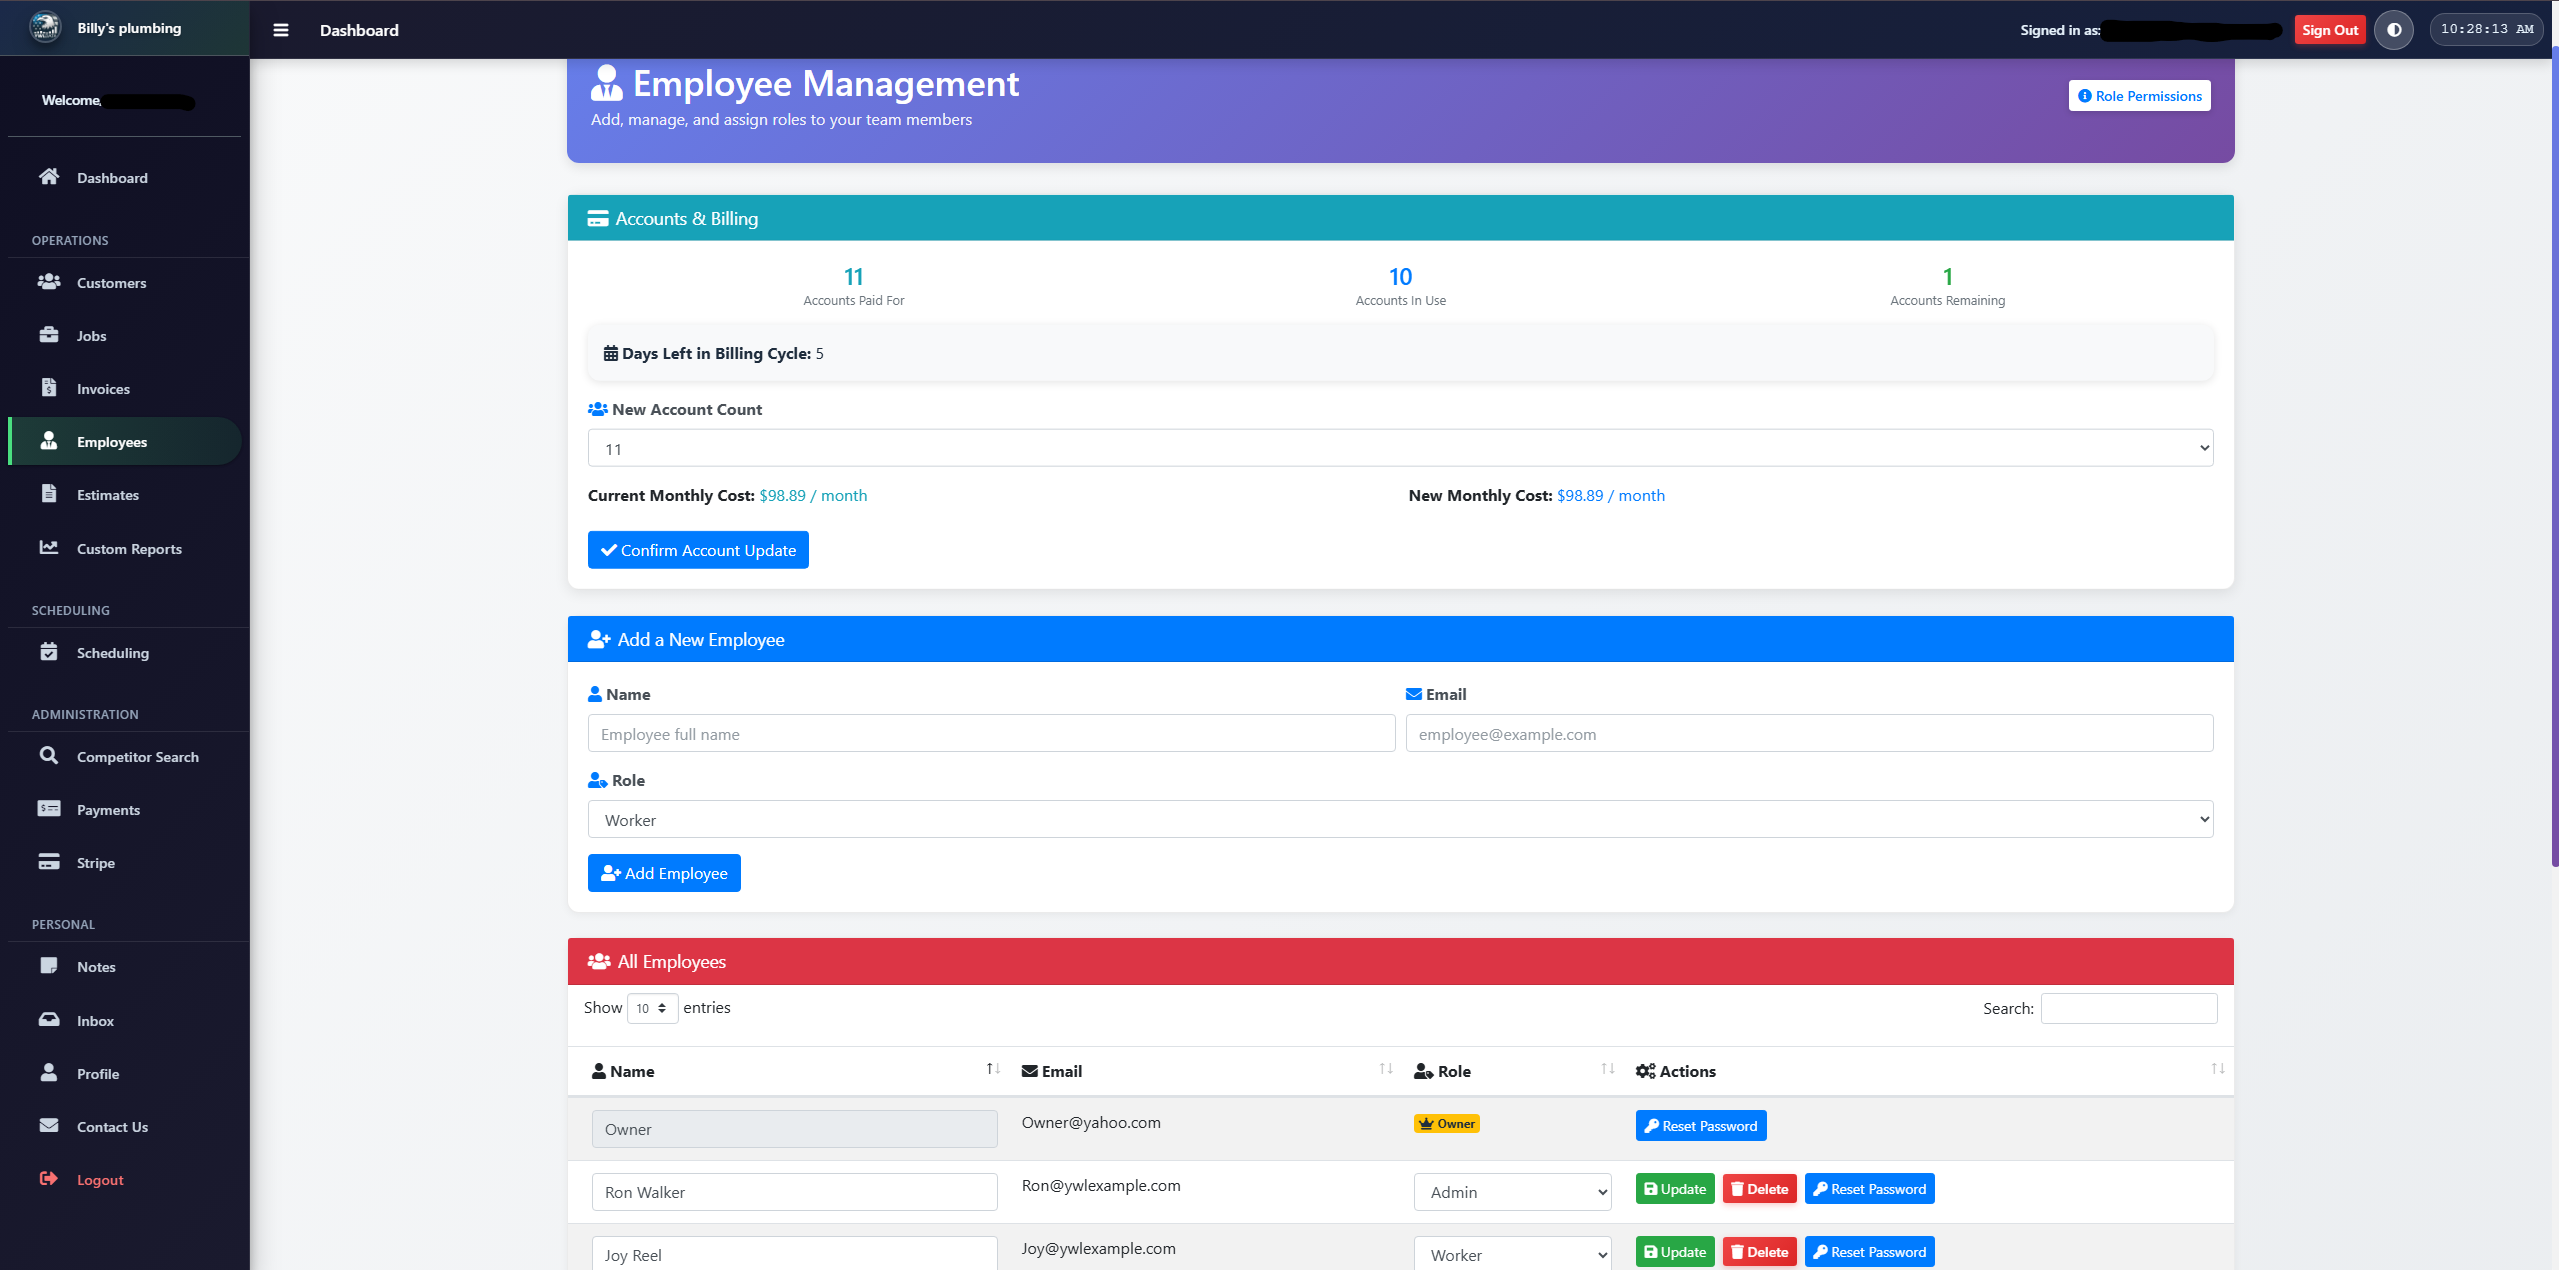Sort table by Role column arrows
This screenshot has width=2559, height=1270.
click(x=1608, y=1070)
